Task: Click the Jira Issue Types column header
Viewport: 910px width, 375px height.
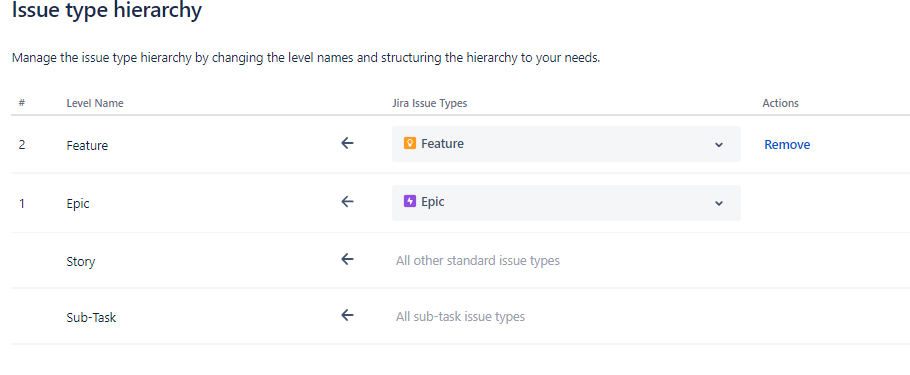Action: point(429,103)
